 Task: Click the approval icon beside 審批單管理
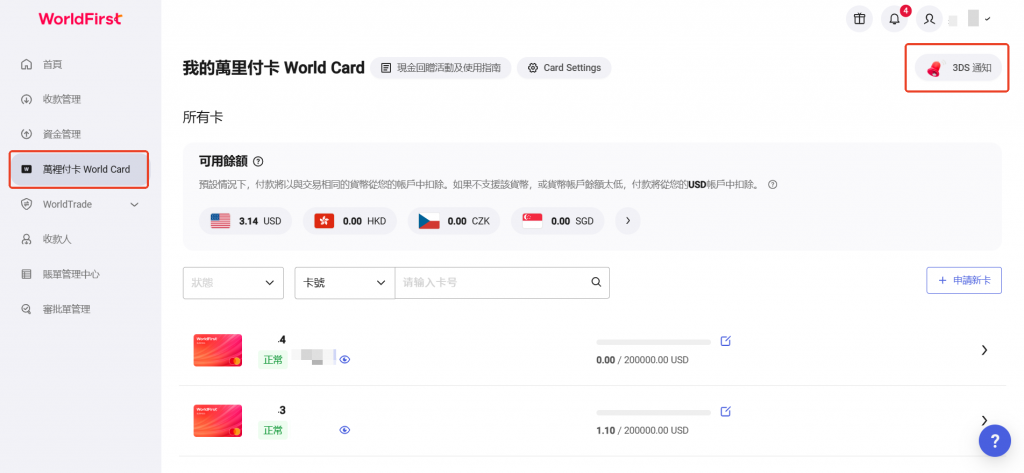(x=26, y=309)
